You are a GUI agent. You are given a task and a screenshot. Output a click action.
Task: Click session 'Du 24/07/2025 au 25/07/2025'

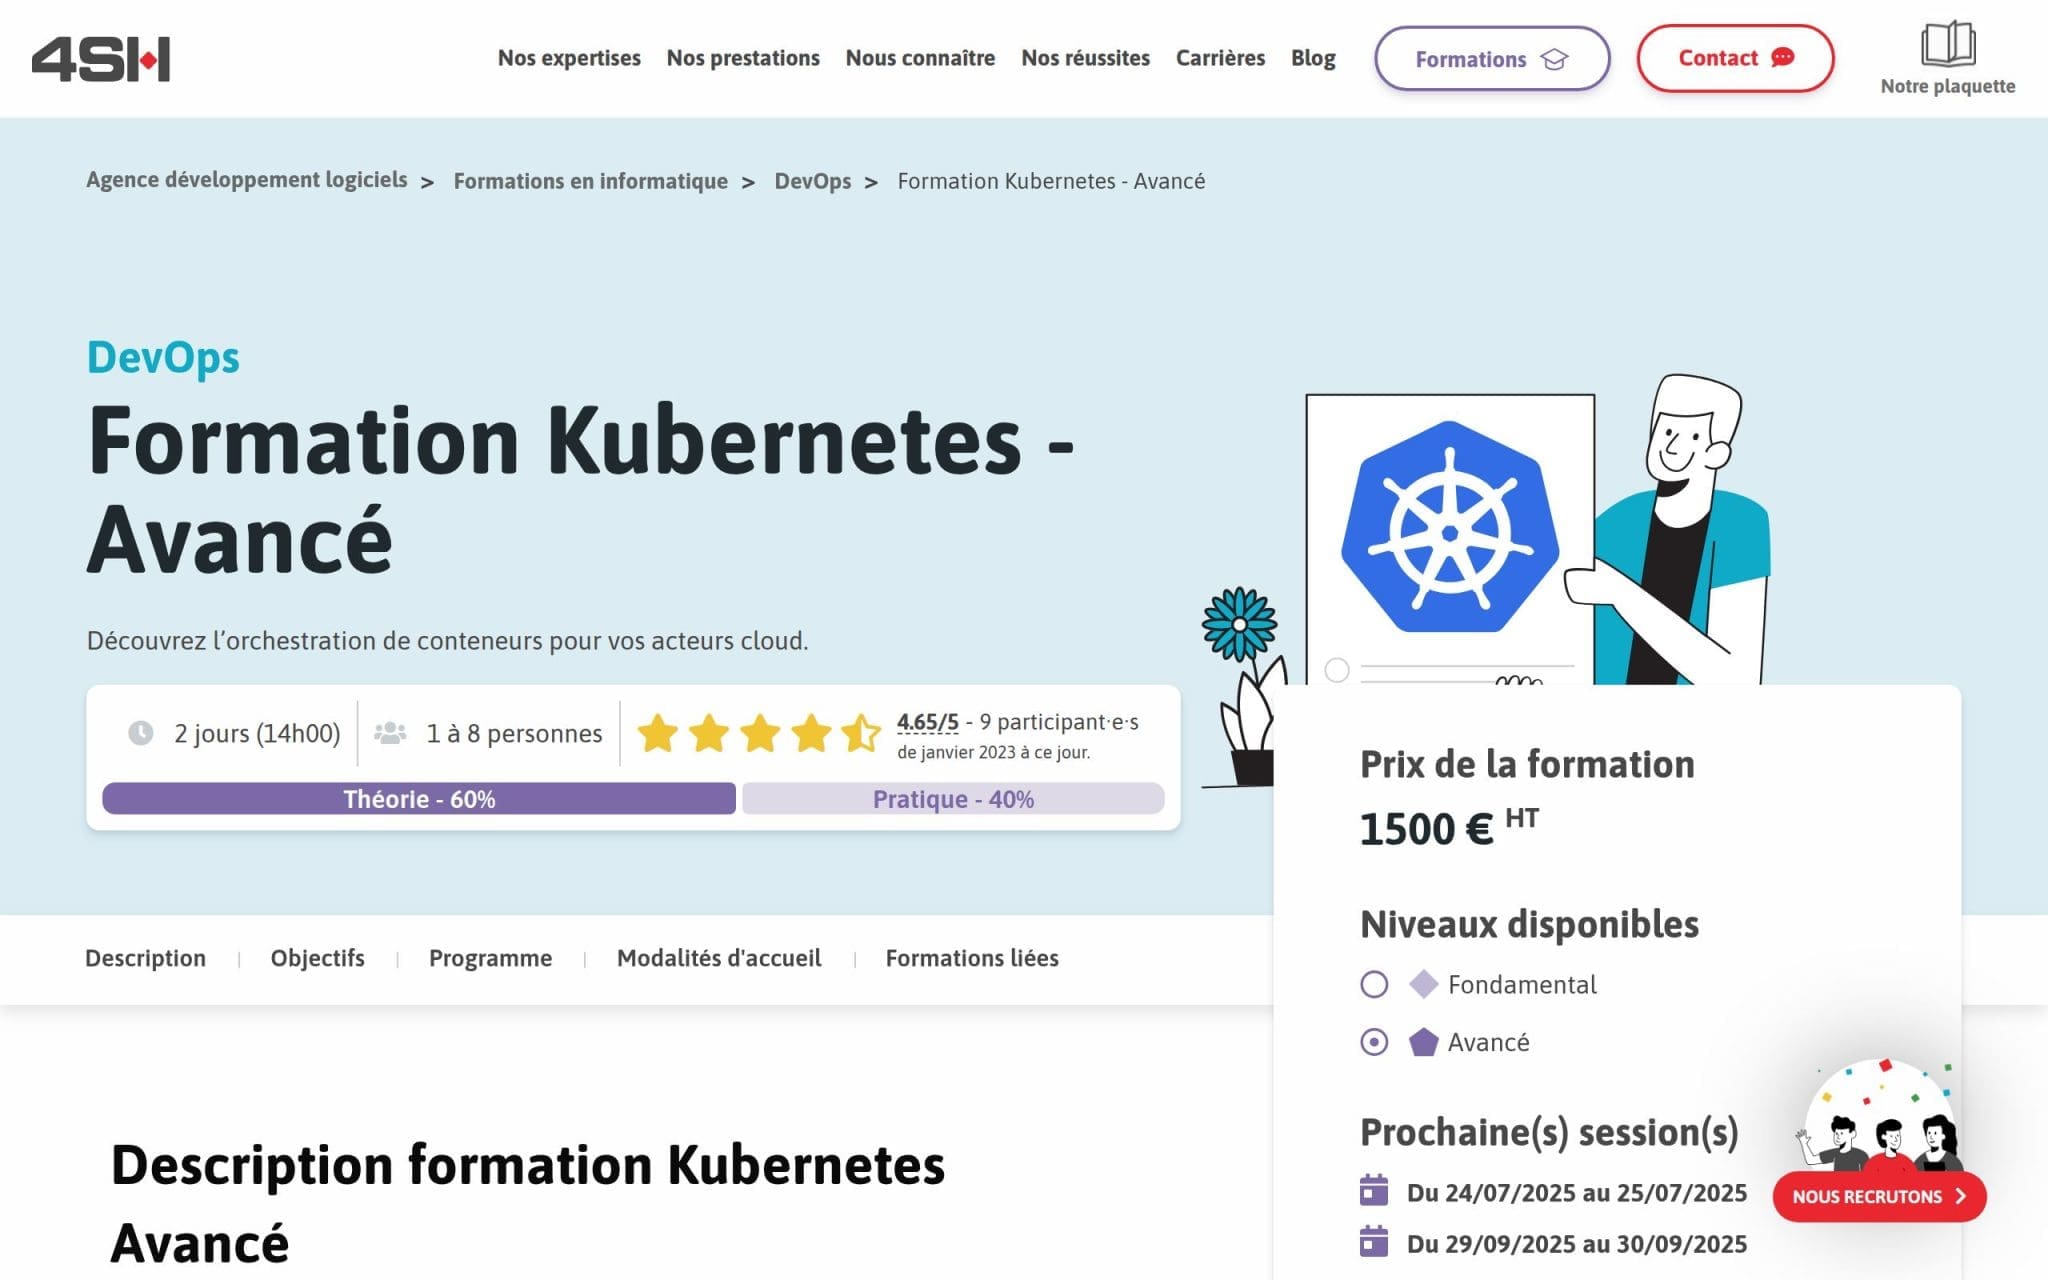tap(1576, 1192)
